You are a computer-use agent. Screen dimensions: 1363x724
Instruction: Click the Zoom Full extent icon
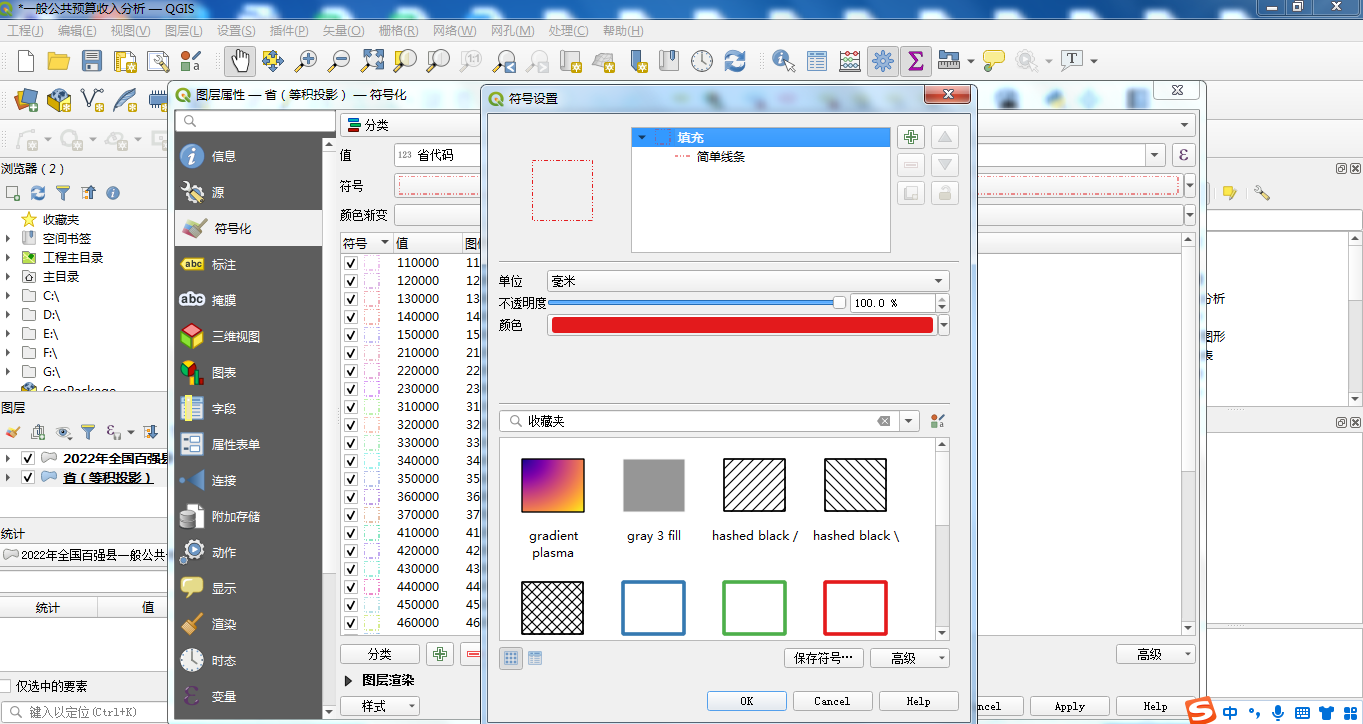pyautogui.click(x=372, y=61)
